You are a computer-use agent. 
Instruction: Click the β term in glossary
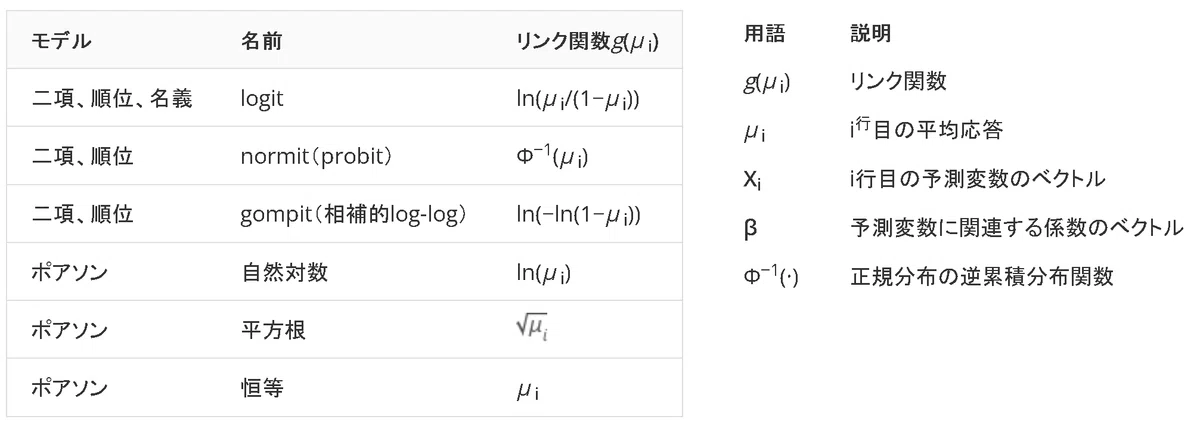click(x=752, y=228)
